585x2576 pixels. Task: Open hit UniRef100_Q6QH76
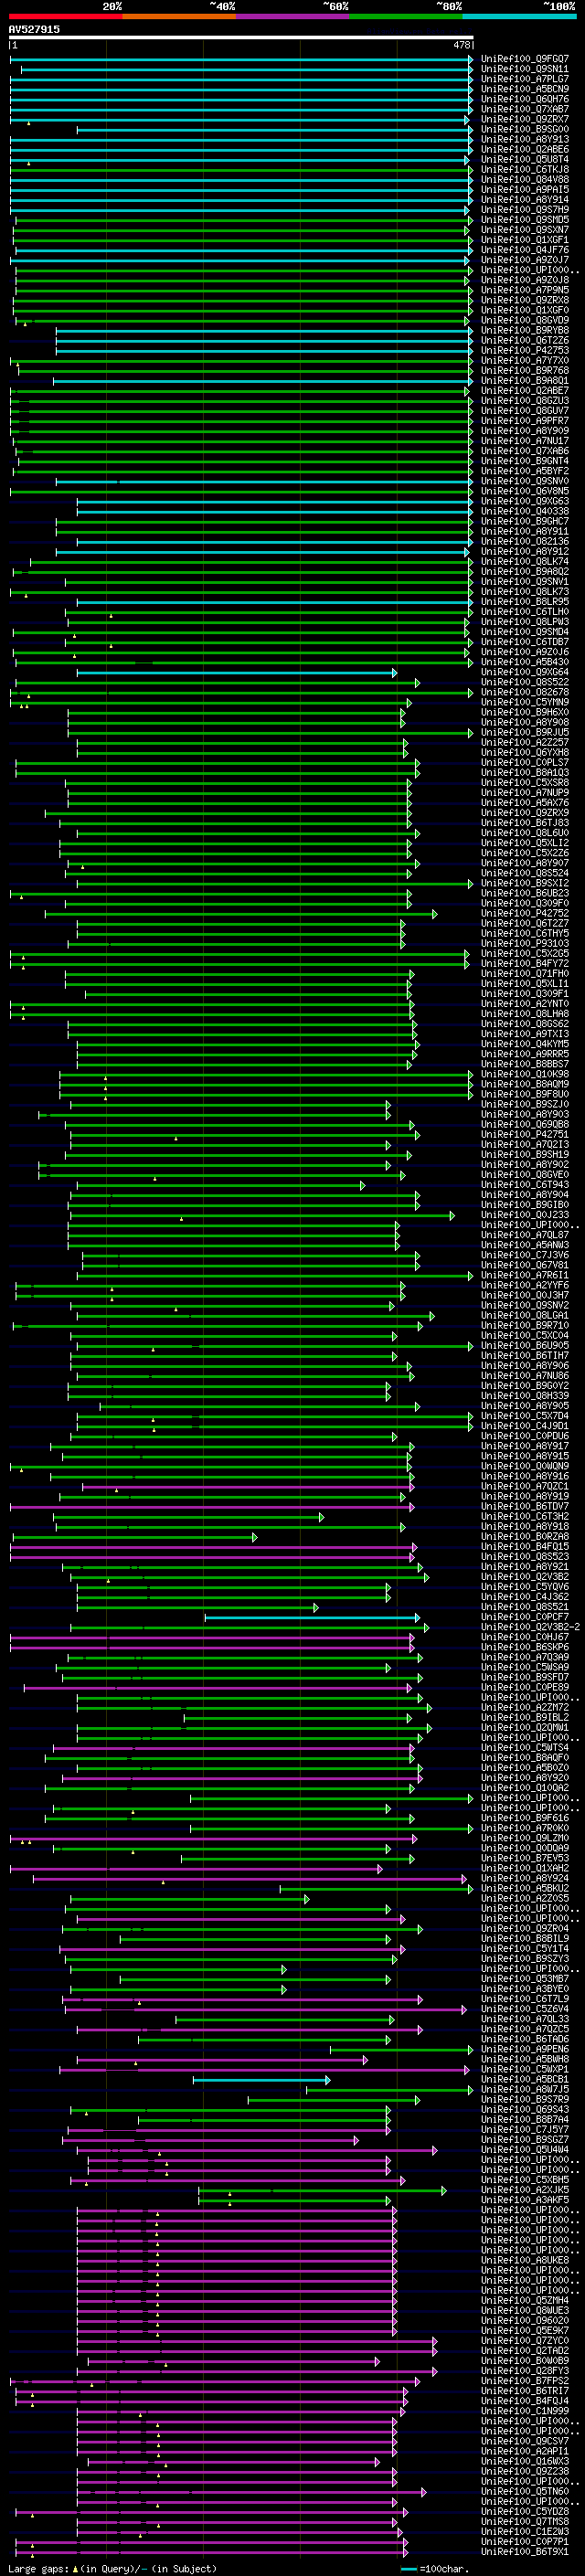[x=525, y=99]
